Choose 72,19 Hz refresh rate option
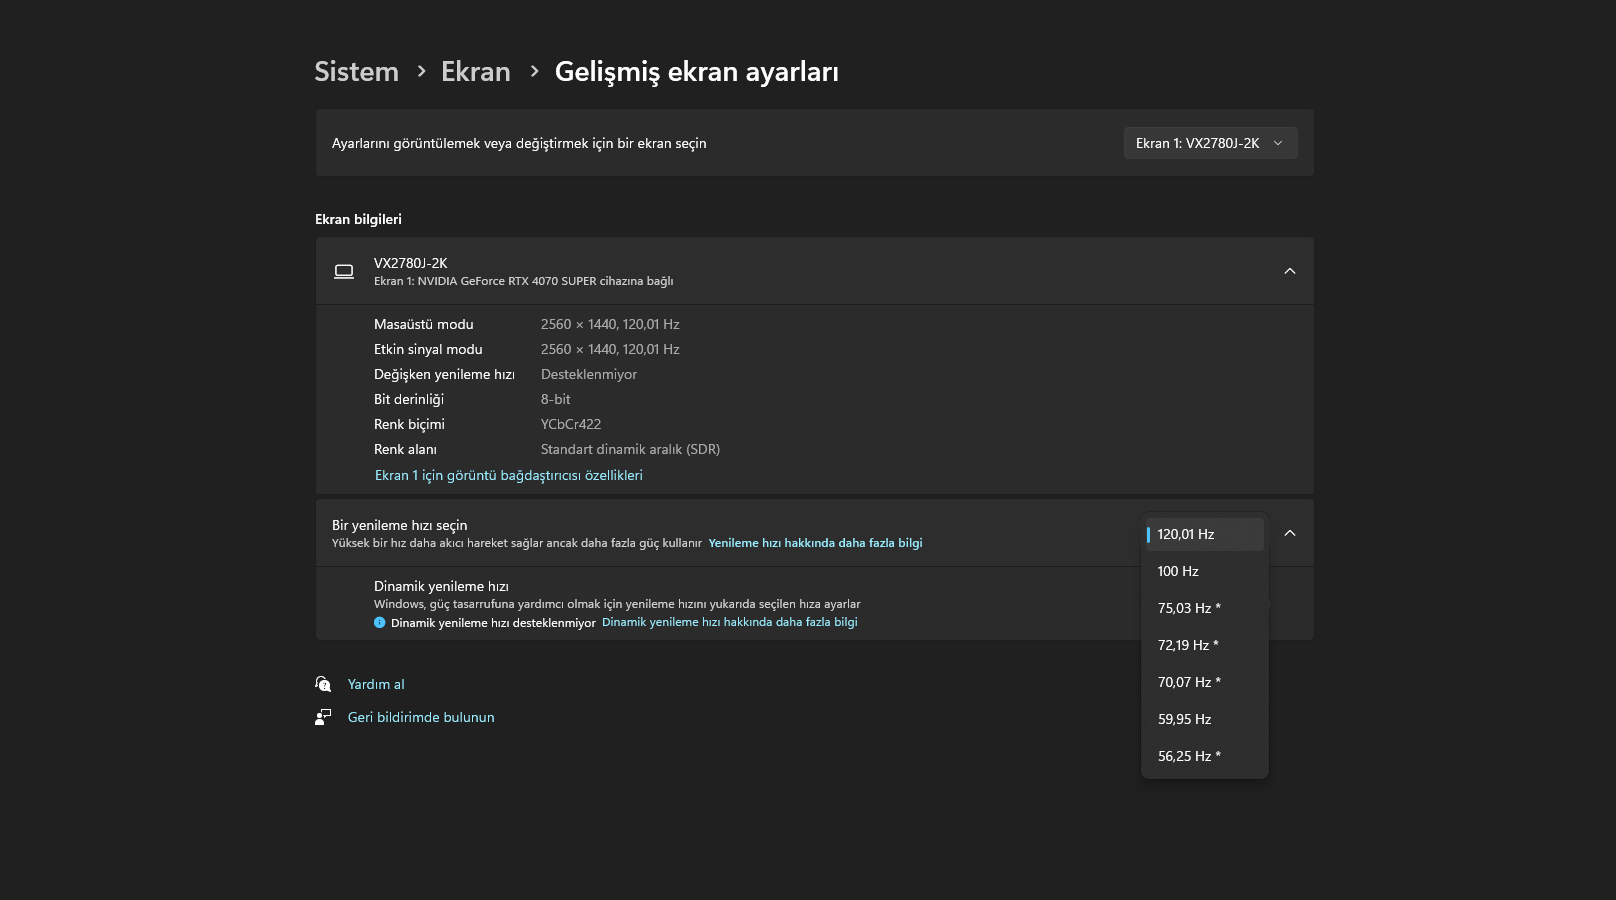 coord(1205,645)
